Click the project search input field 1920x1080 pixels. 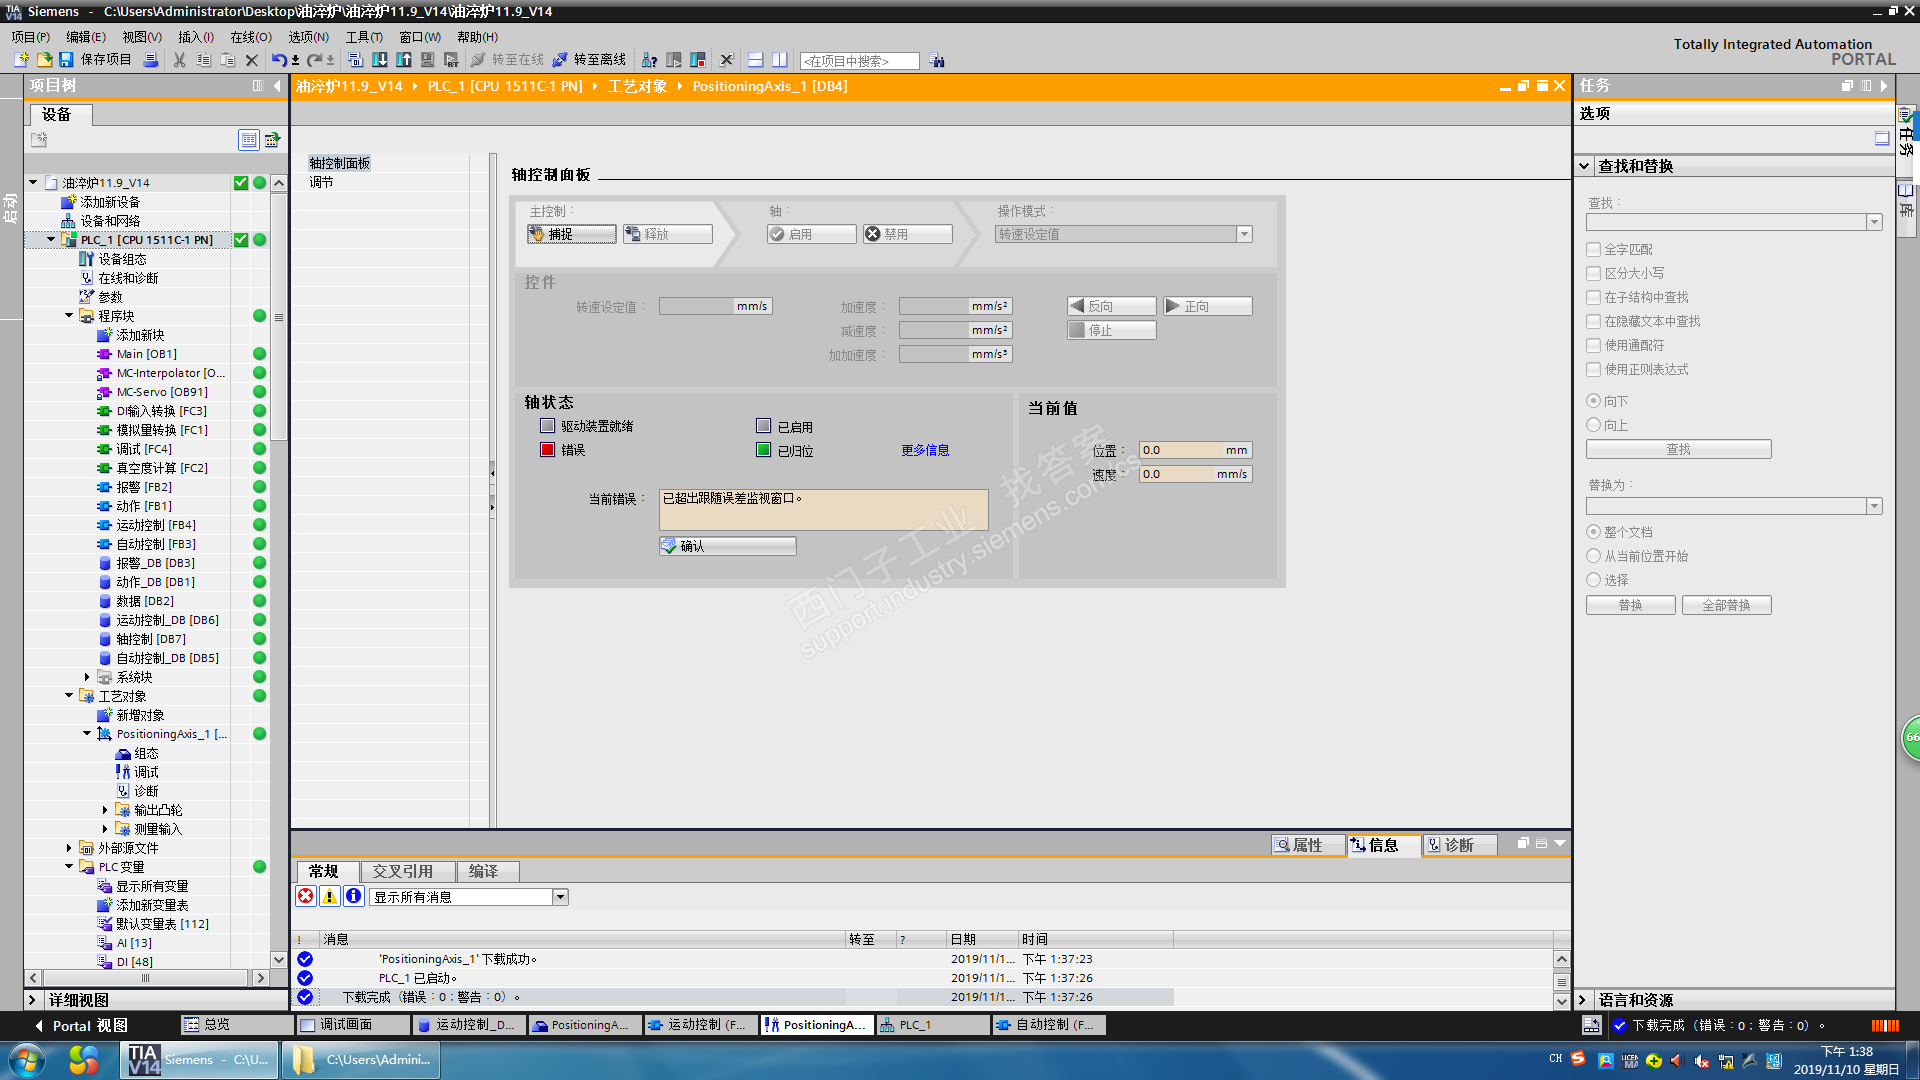point(859,61)
